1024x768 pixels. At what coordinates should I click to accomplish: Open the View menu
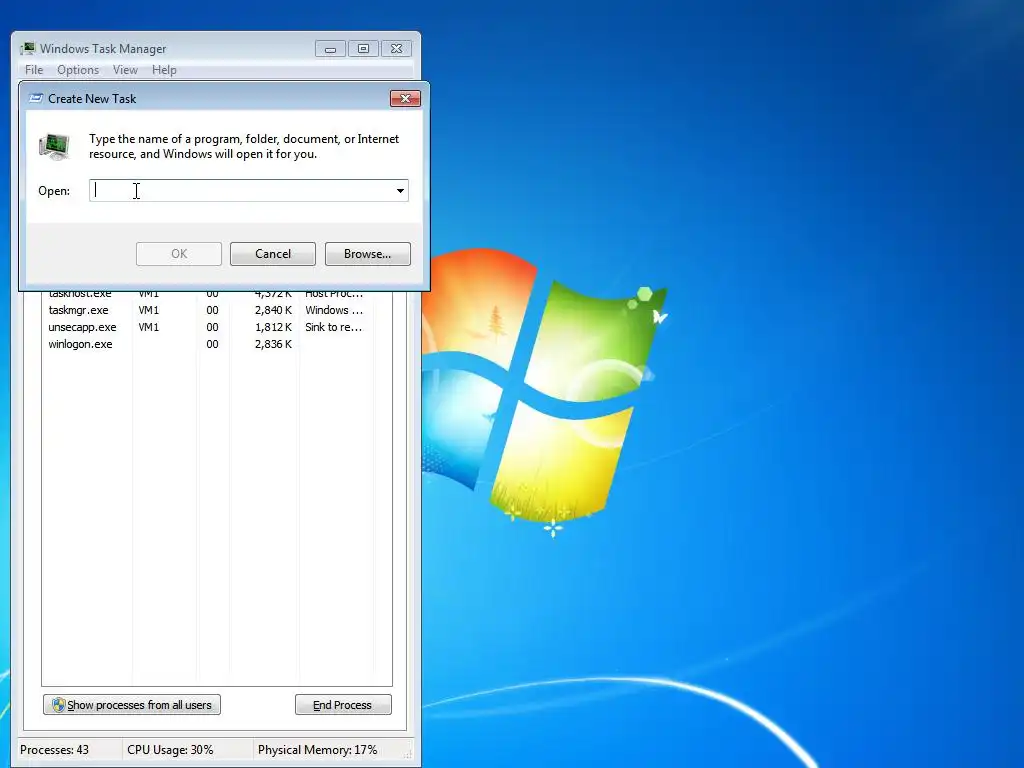(125, 70)
